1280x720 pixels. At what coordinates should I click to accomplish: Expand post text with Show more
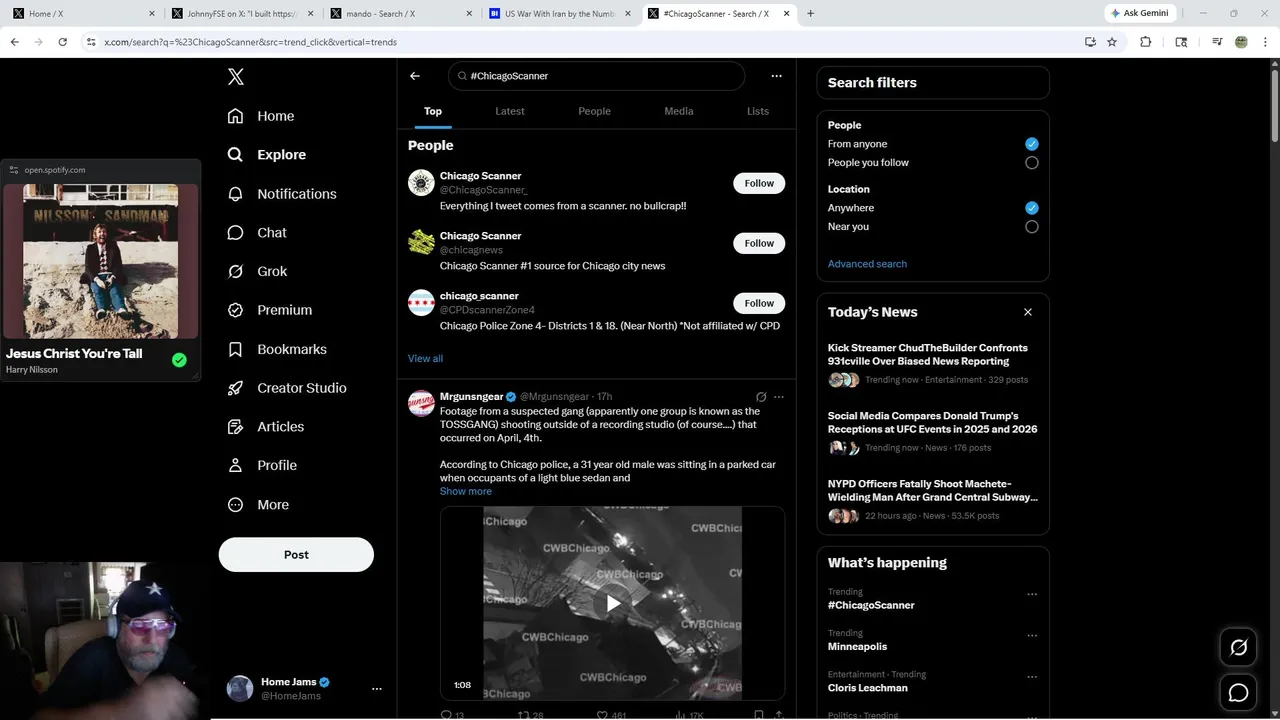point(466,491)
